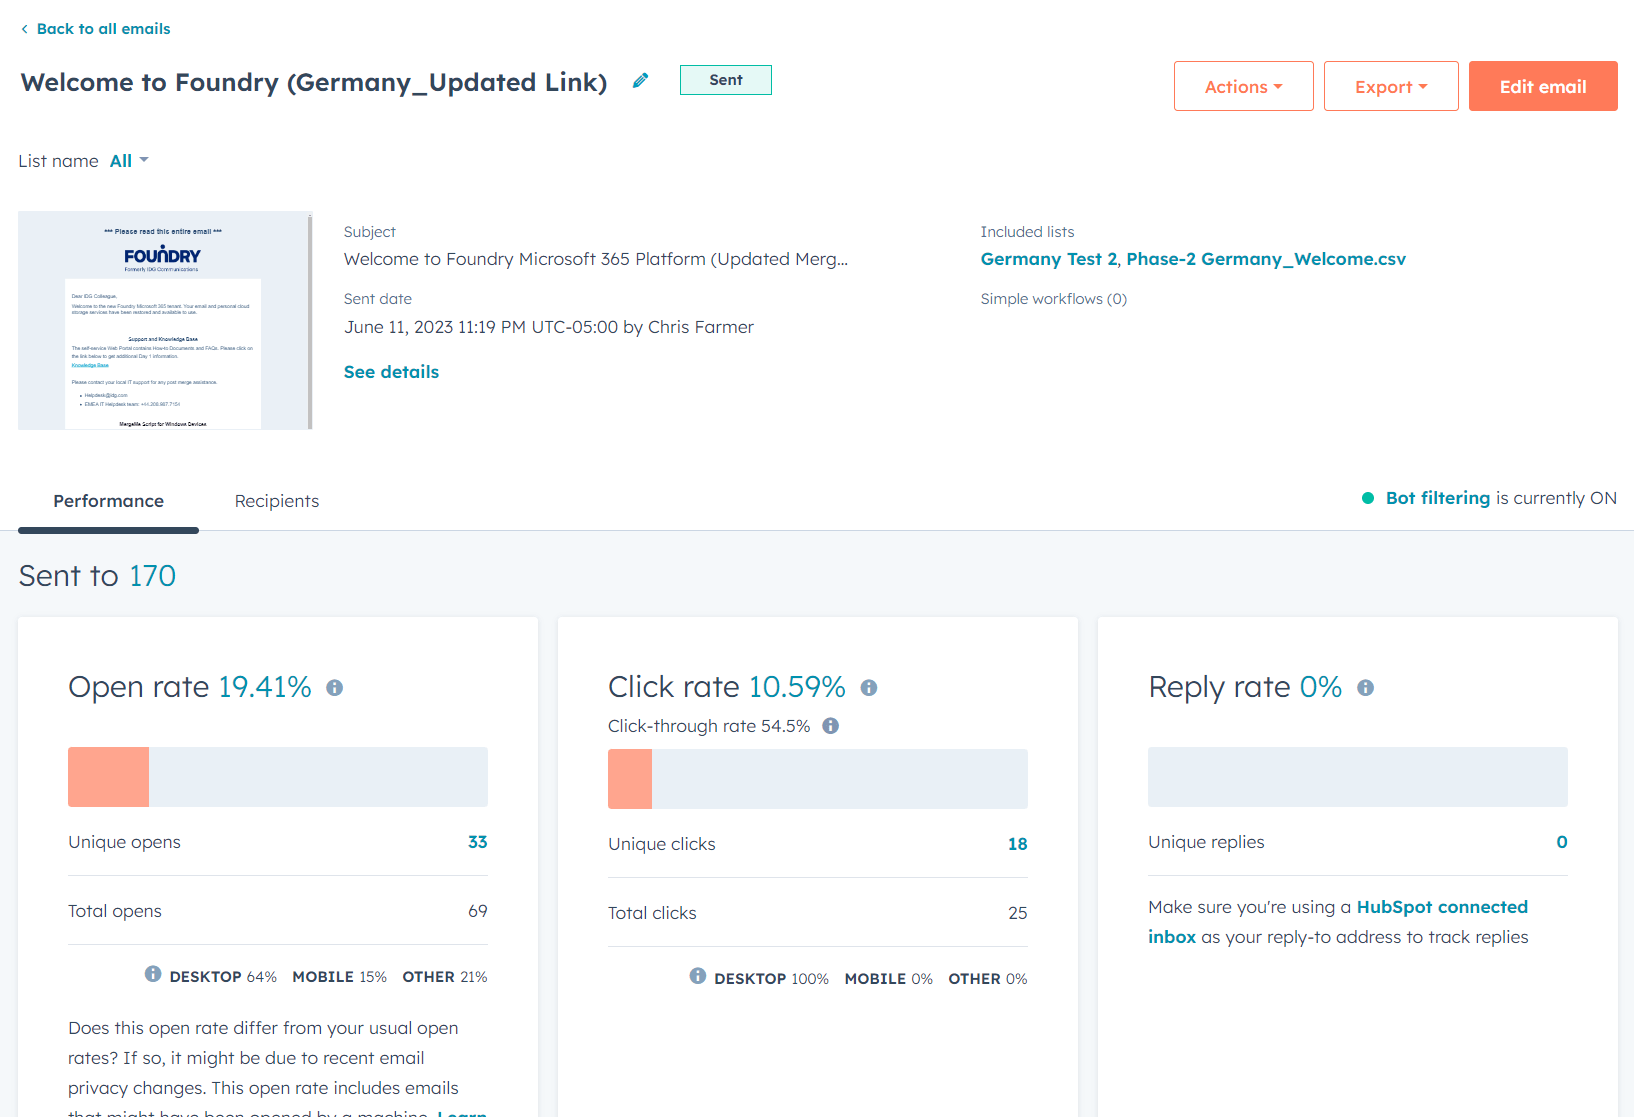Image resolution: width=1634 pixels, height=1117 pixels.
Task: Click the Sent to 170 recipient count
Action: click(x=152, y=576)
